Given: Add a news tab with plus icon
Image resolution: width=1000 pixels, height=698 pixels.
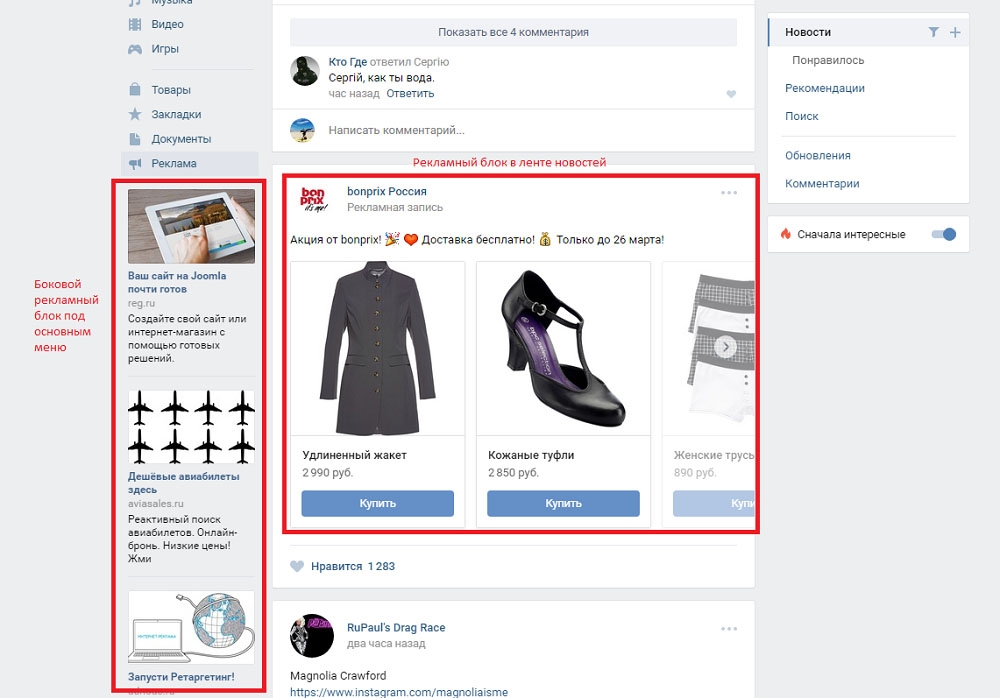Looking at the screenshot, I should (x=955, y=32).
